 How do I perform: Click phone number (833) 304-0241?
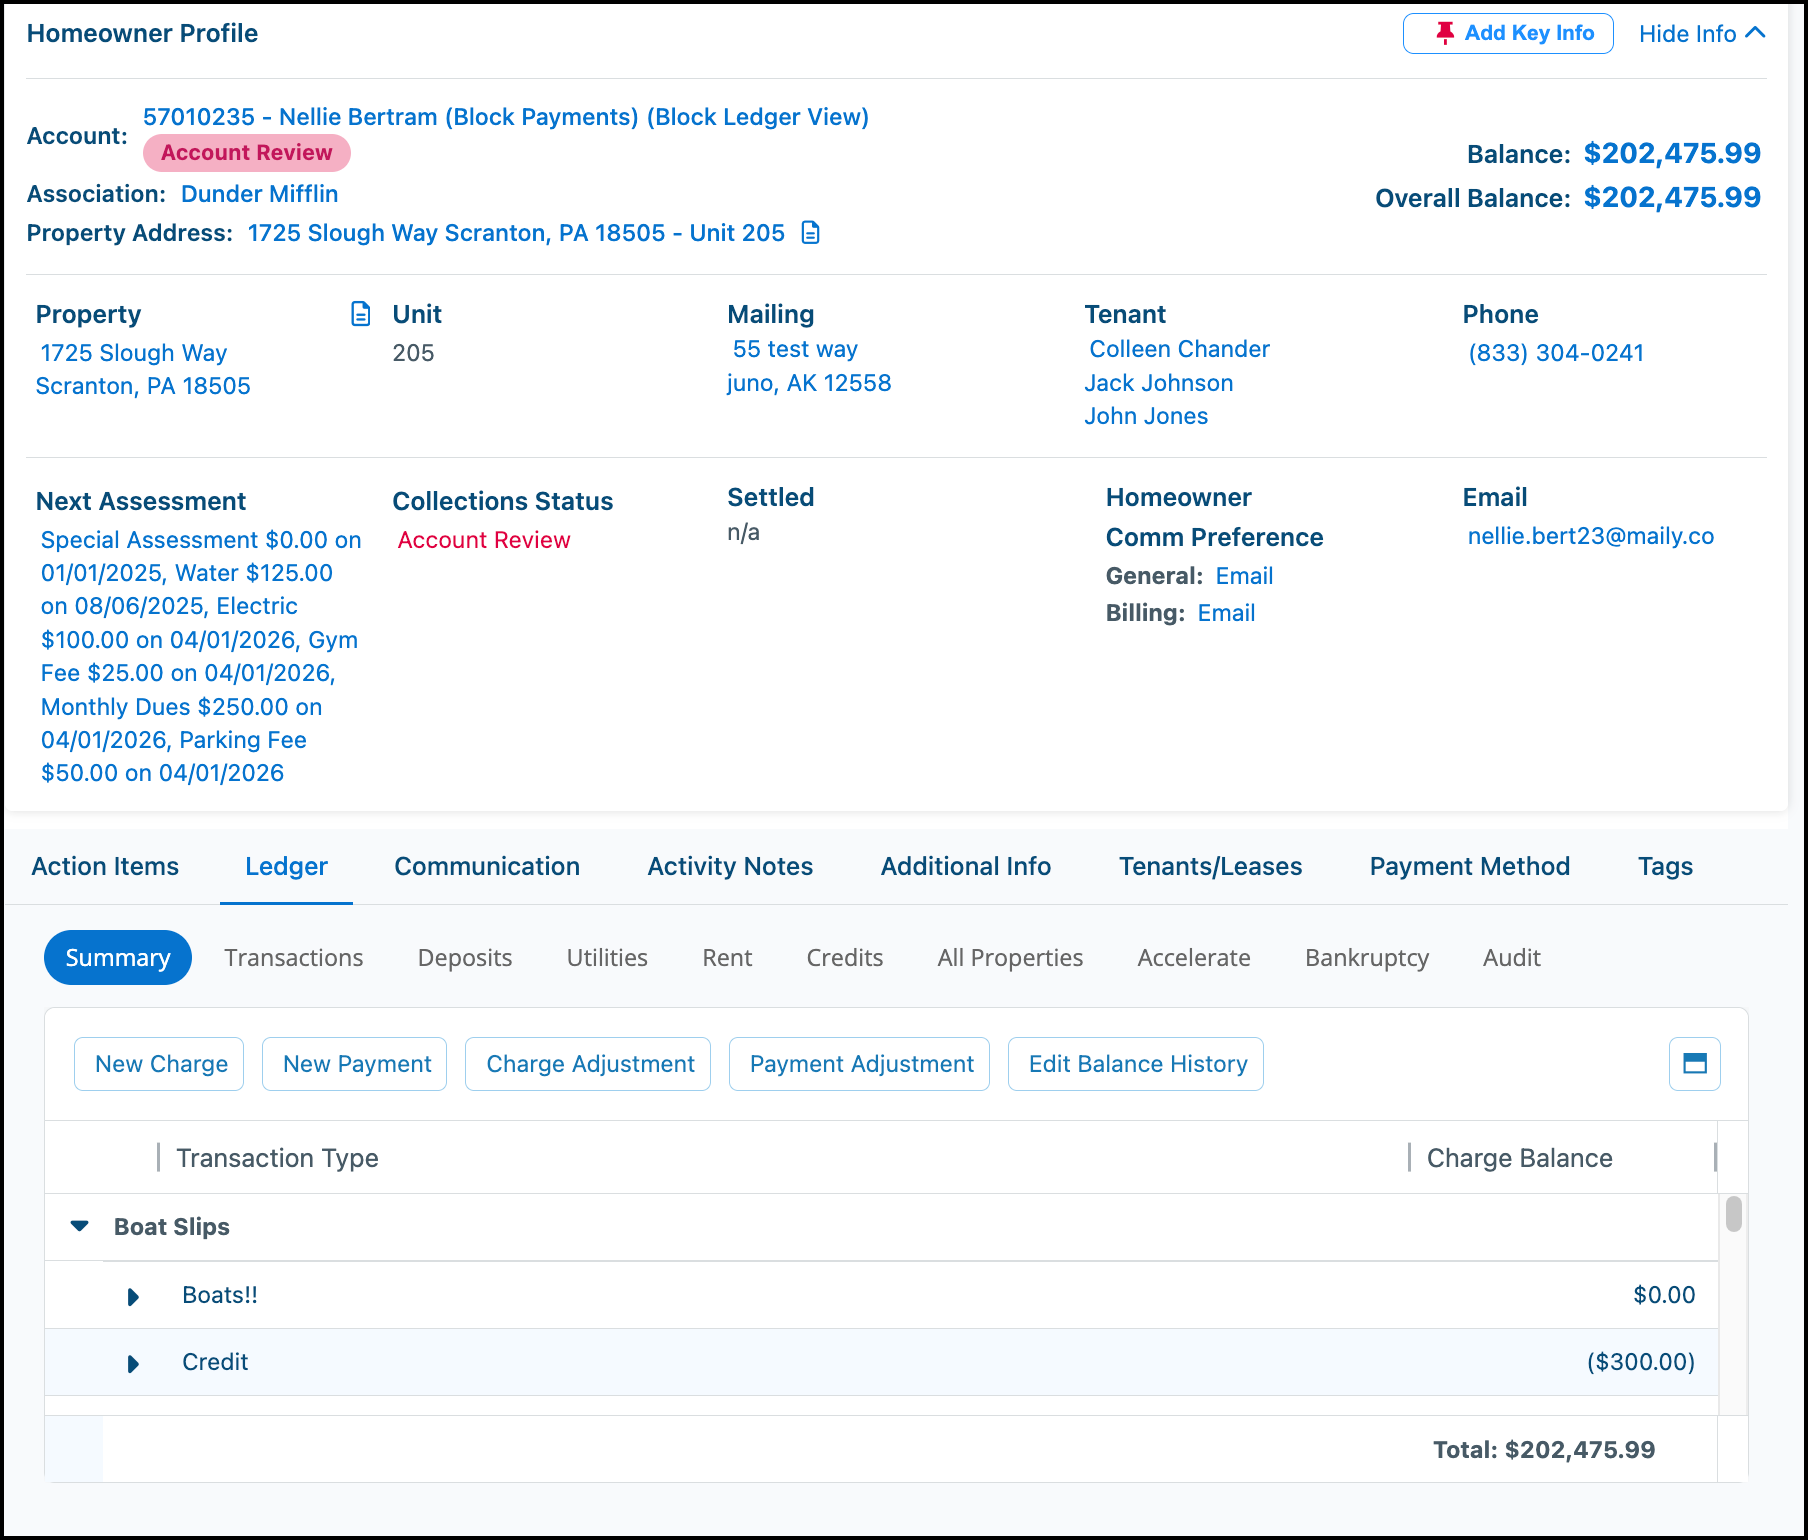[1556, 353]
